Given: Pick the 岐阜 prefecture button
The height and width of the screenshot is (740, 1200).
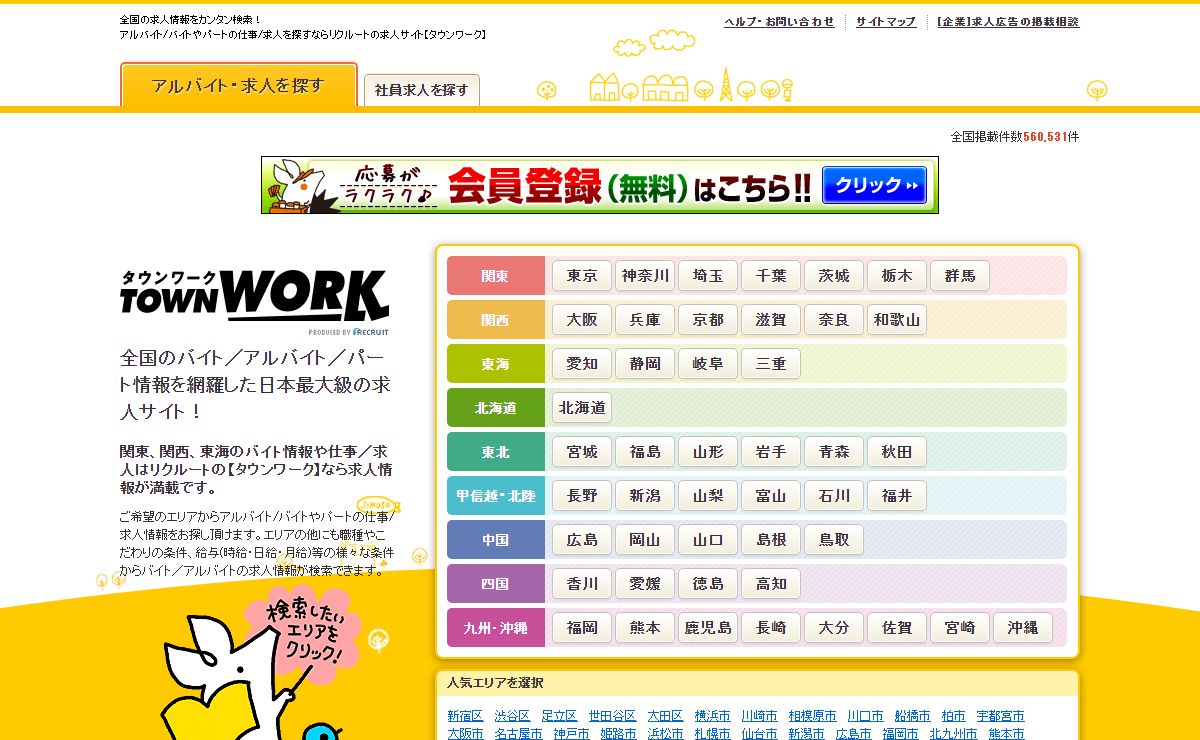Looking at the screenshot, I should pos(708,364).
